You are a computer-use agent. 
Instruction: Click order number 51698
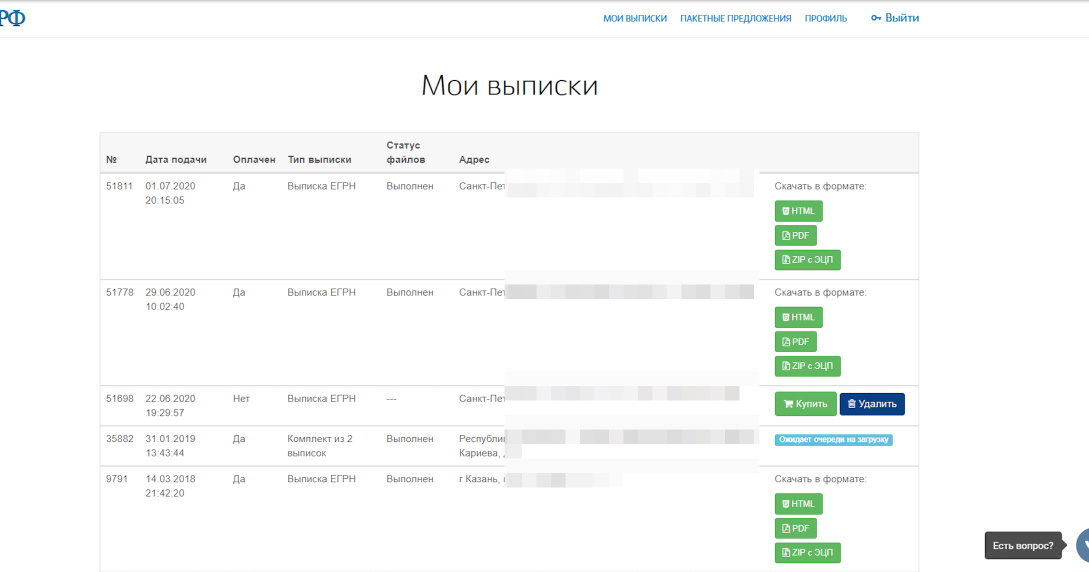pos(119,398)
